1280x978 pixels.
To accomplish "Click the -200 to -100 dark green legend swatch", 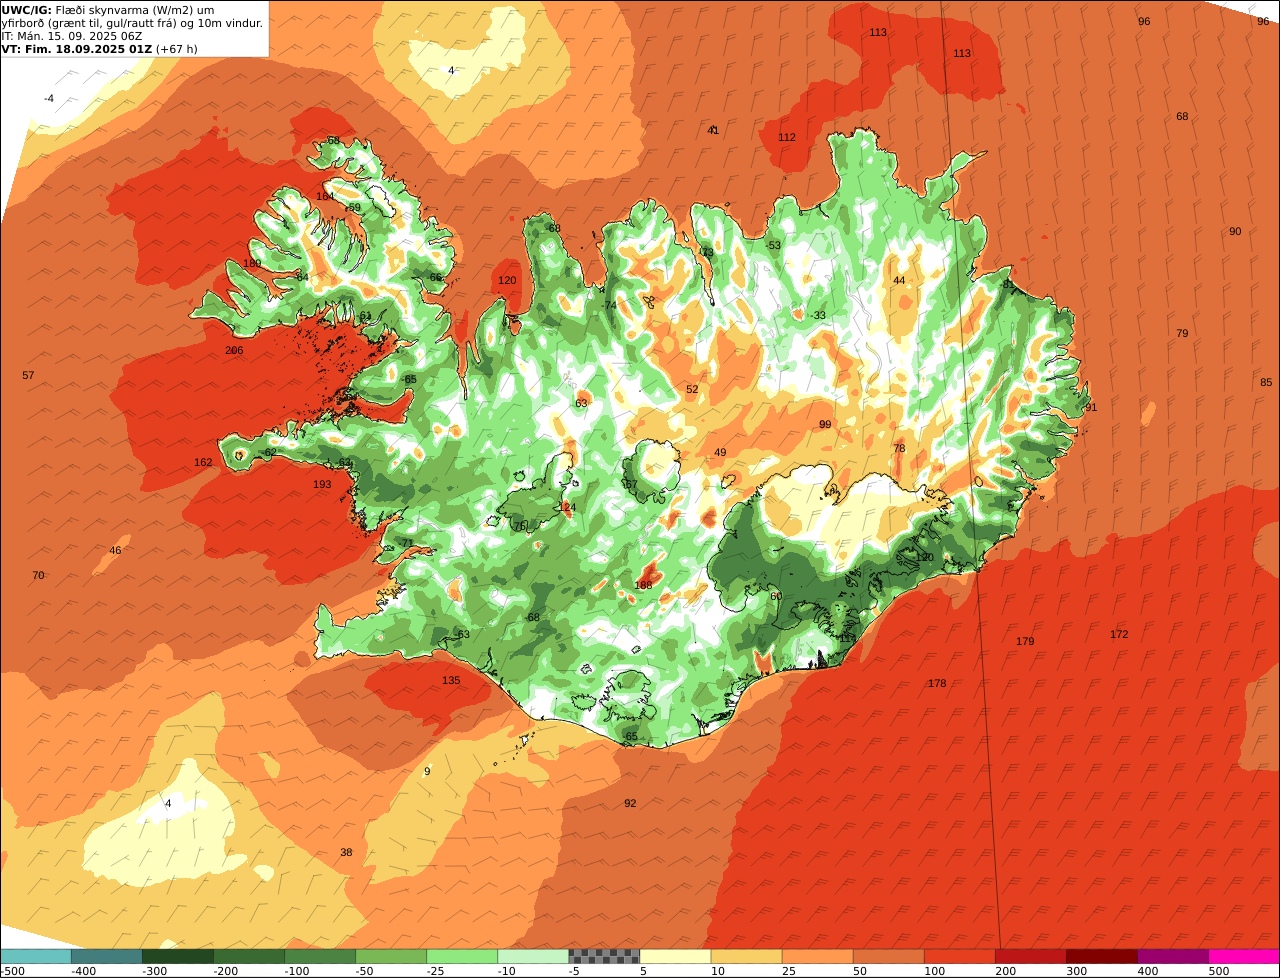I will tap(249, 957).
